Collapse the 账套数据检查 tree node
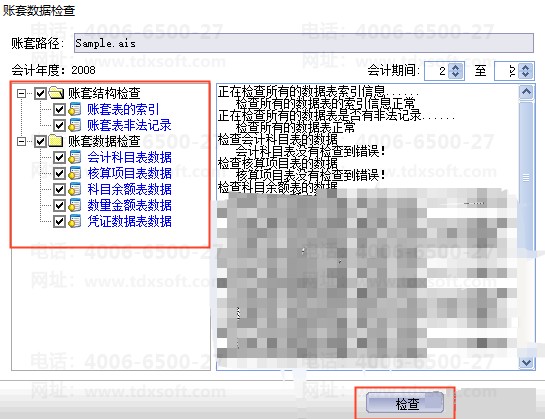This screenshot has width=545, height=419. (x=22, y=141)
